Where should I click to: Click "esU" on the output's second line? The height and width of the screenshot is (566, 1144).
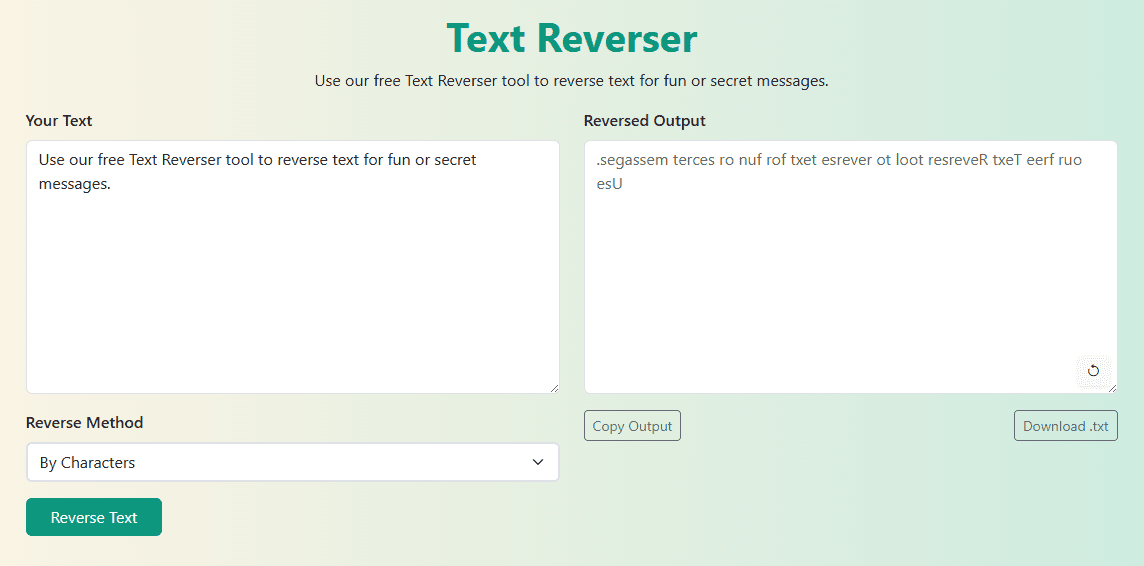coord(609,184)
